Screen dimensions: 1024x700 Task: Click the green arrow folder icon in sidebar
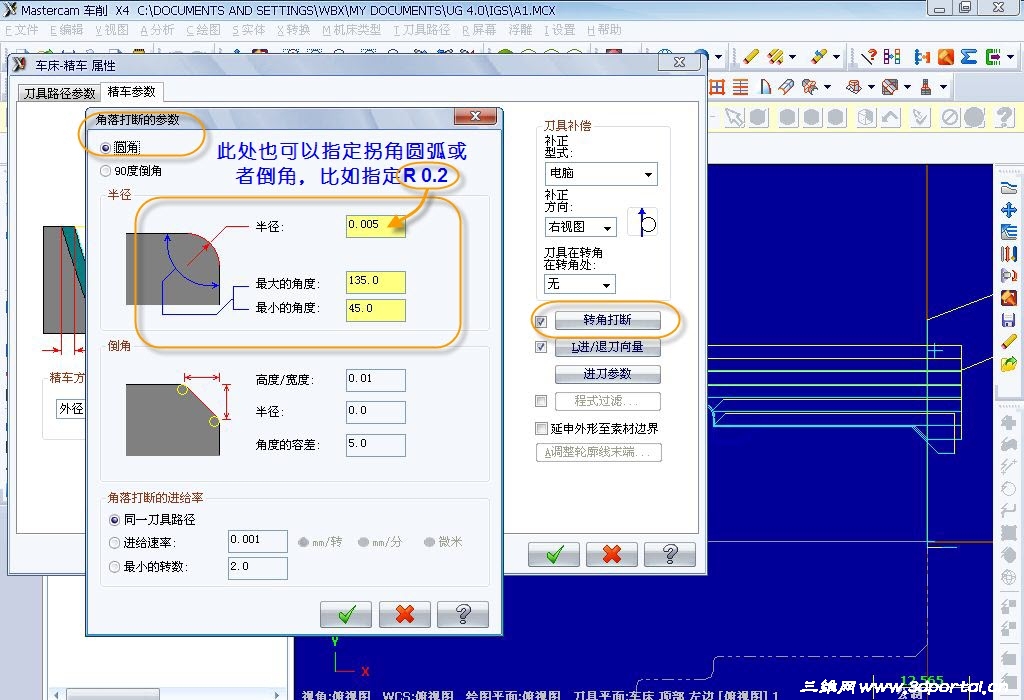tap(1008, 363)
